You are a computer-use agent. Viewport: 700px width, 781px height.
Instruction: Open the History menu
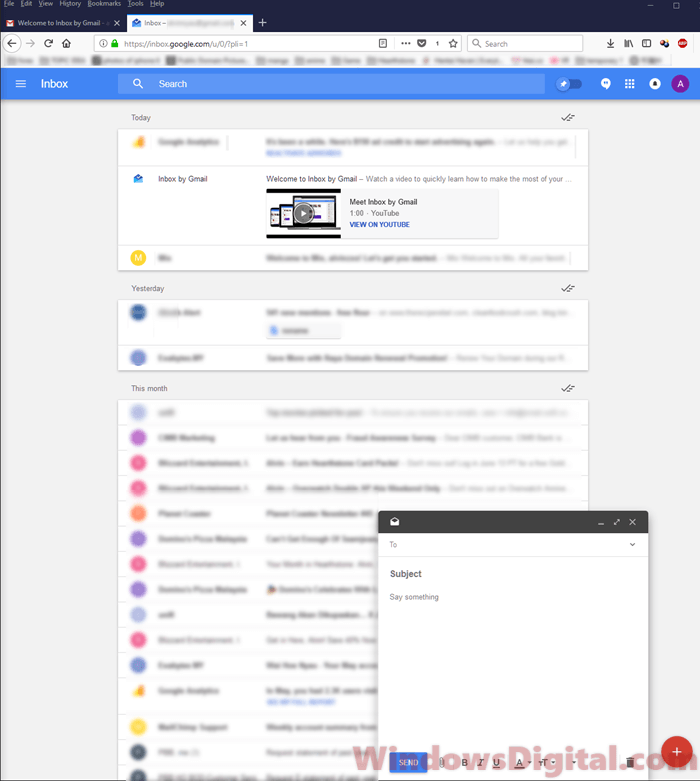pos(70,3)
